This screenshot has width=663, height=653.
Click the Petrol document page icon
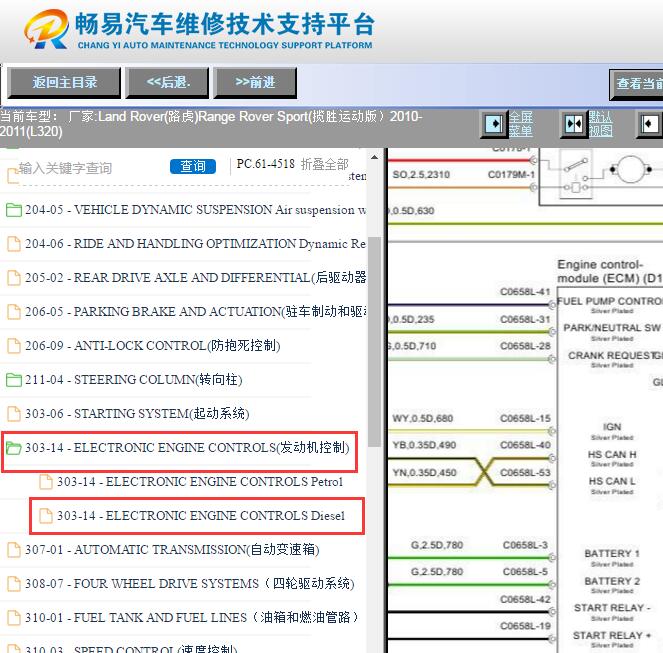[46, 482]
